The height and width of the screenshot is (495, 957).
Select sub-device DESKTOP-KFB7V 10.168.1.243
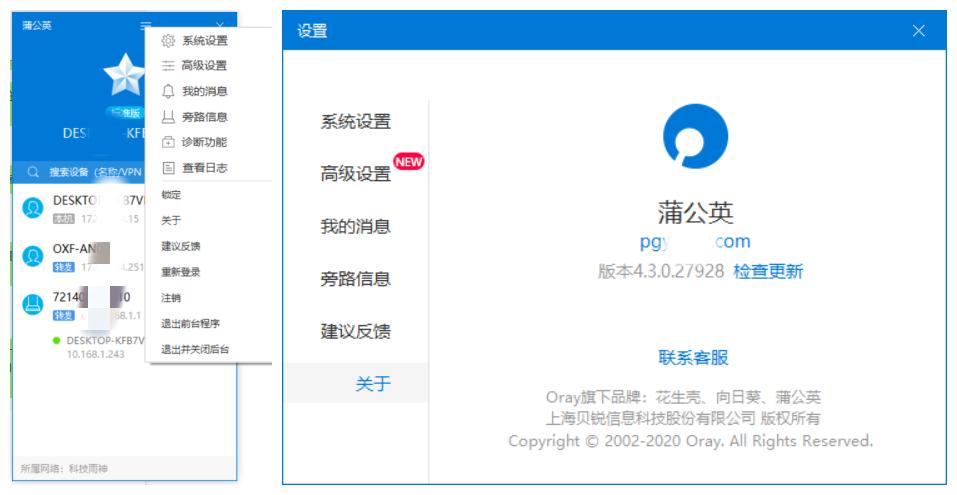(x=98, y=347)
